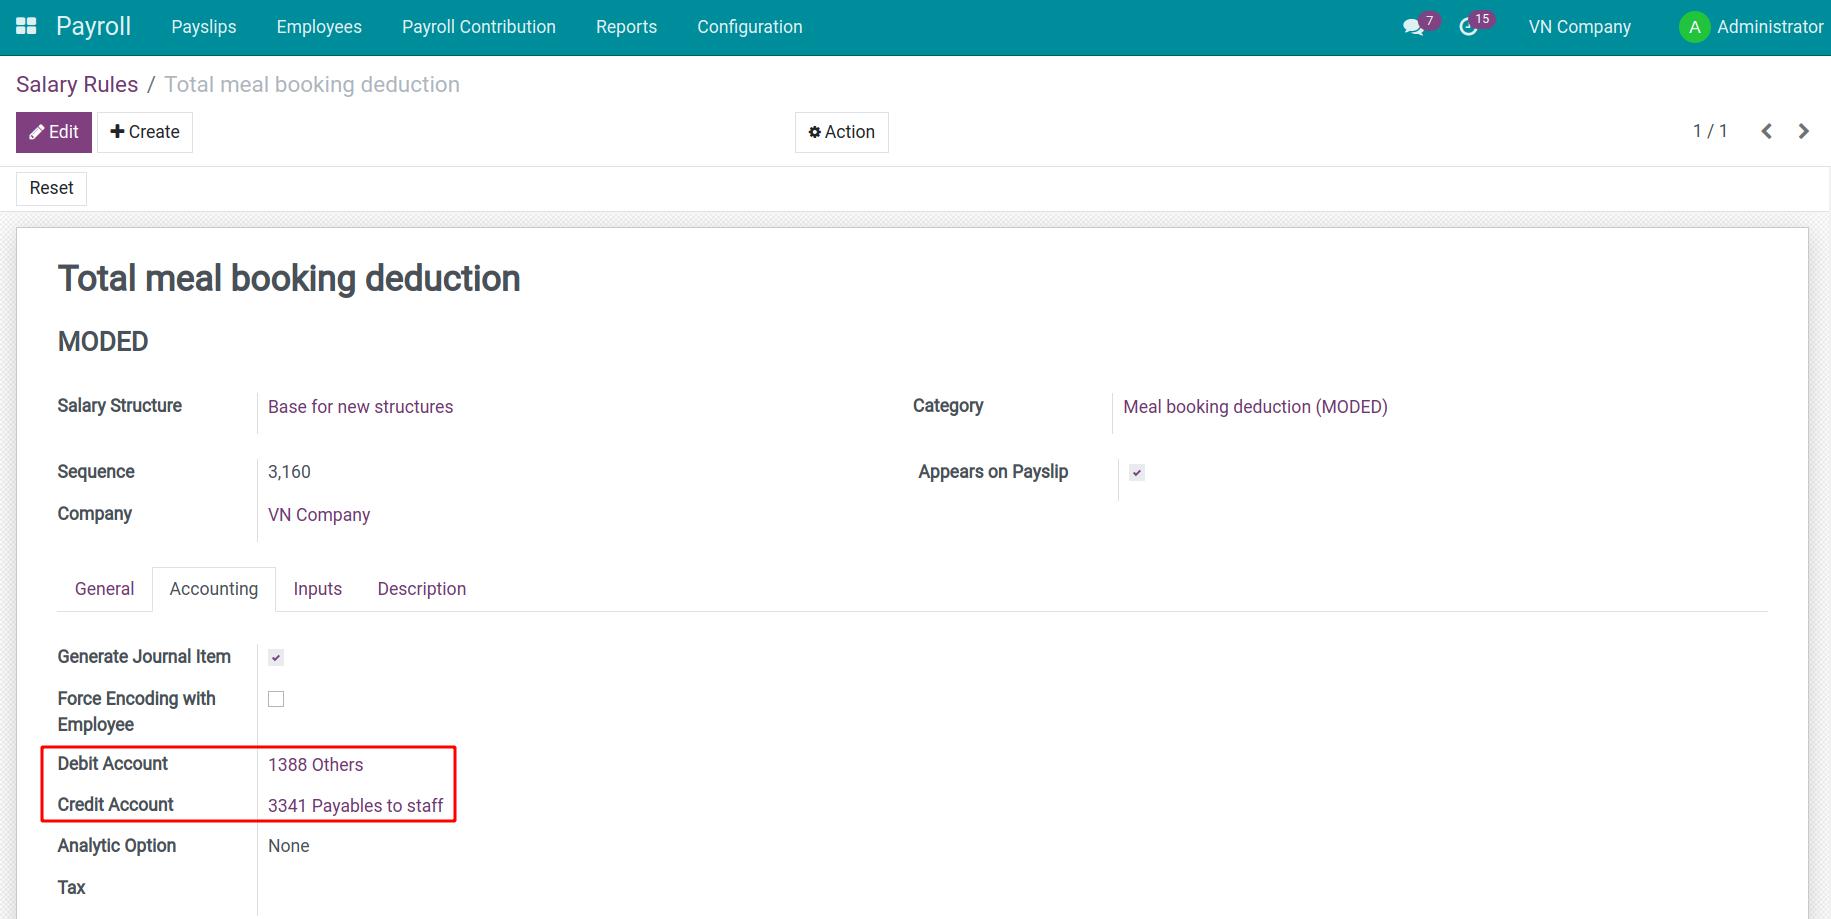The height and width of the screenshot is (919, 1831).
Task: Open the Action menu
Action: click(841, 131)
